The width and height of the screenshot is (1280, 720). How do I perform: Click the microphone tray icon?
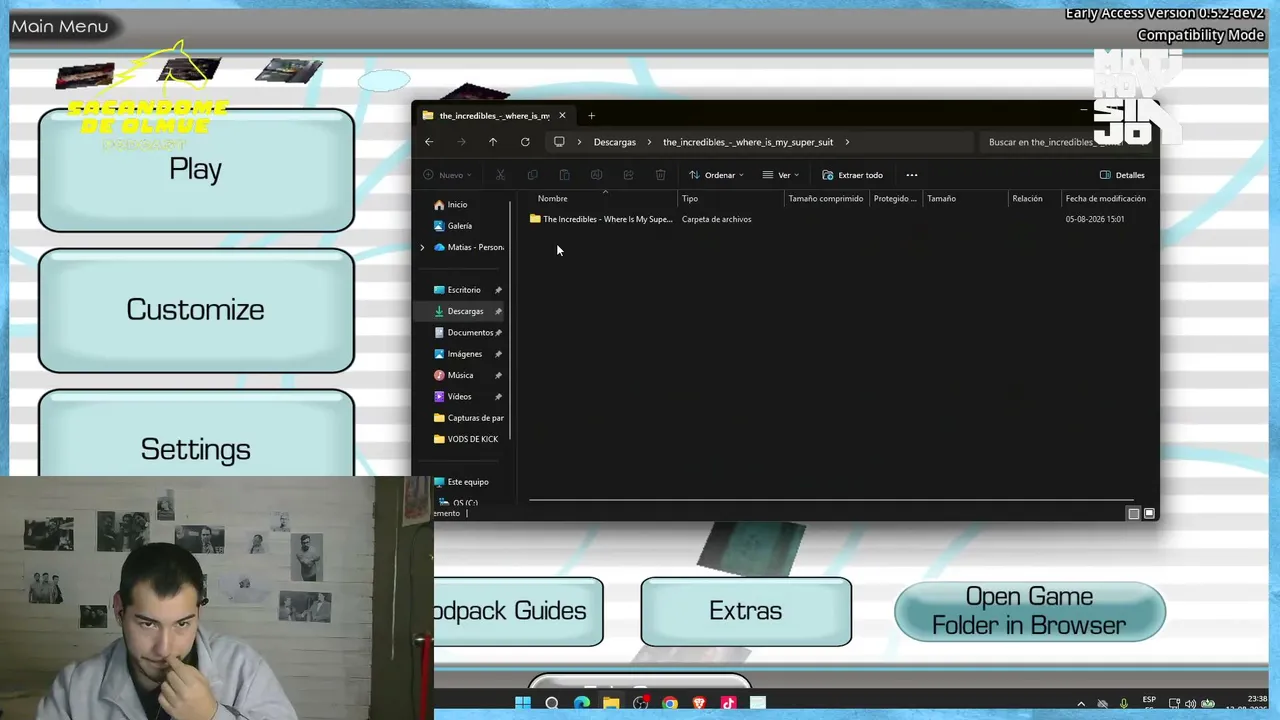coord(1124,704)
